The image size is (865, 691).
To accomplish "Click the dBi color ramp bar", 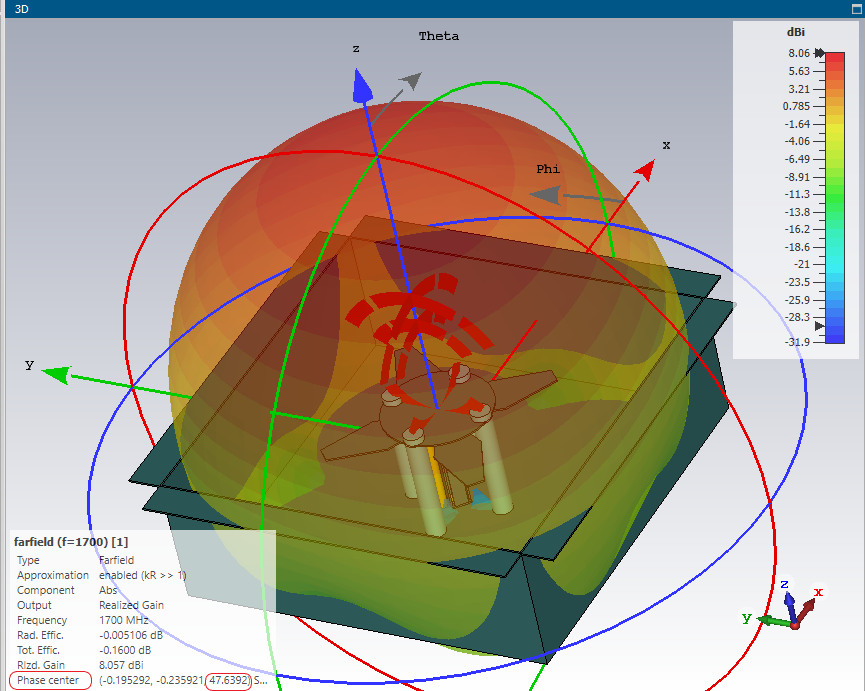I will 835,198.
